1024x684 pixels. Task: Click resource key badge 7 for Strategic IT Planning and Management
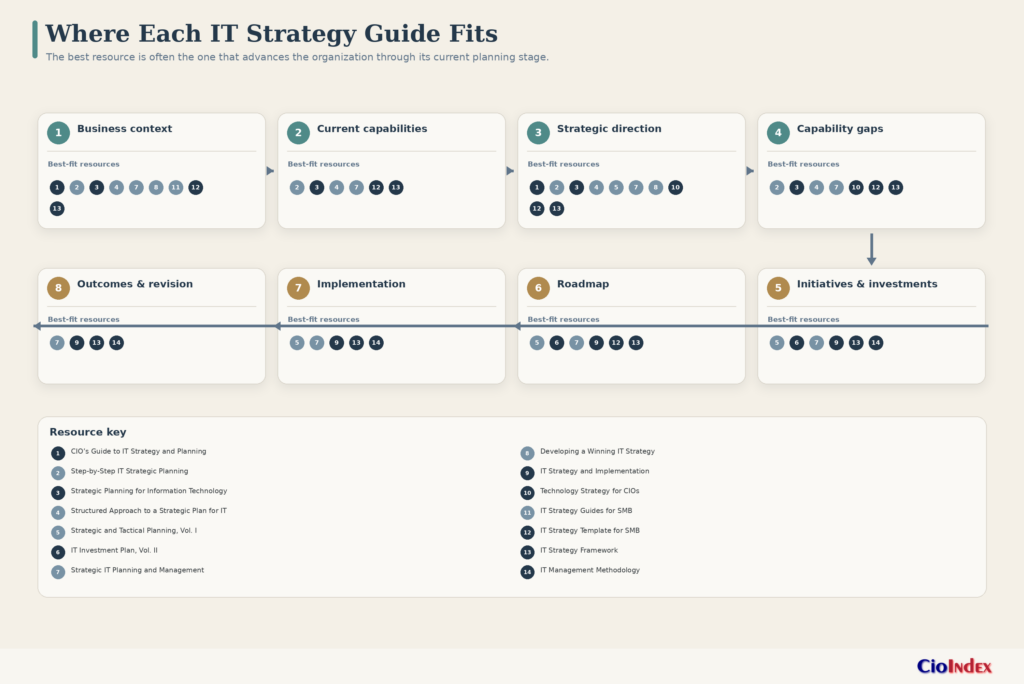coord(58,572)
